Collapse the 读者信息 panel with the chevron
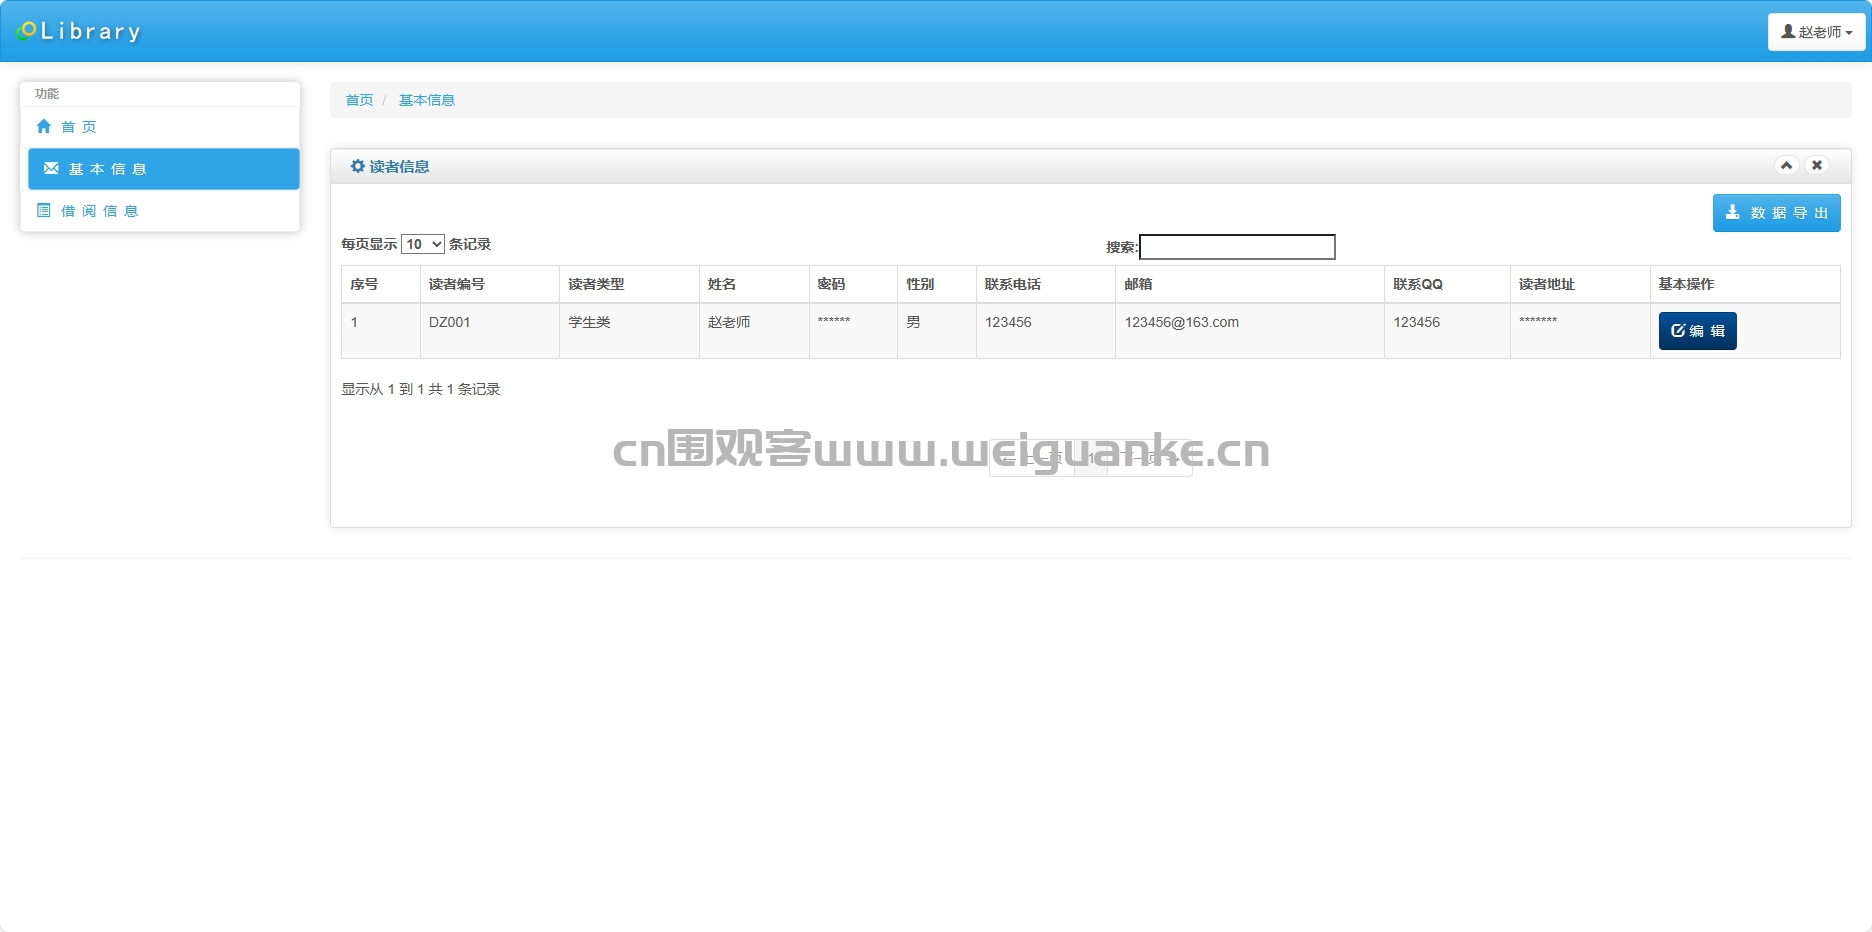 click(x=1786, y=165)
